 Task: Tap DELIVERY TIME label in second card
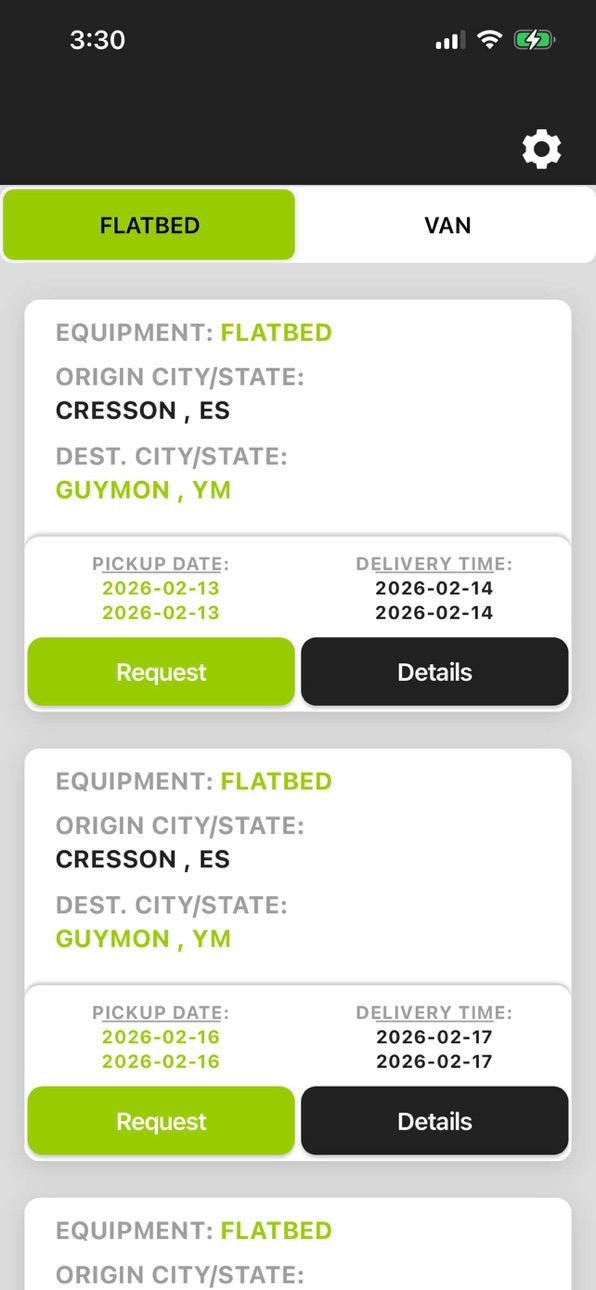[x=434, y=1013]
